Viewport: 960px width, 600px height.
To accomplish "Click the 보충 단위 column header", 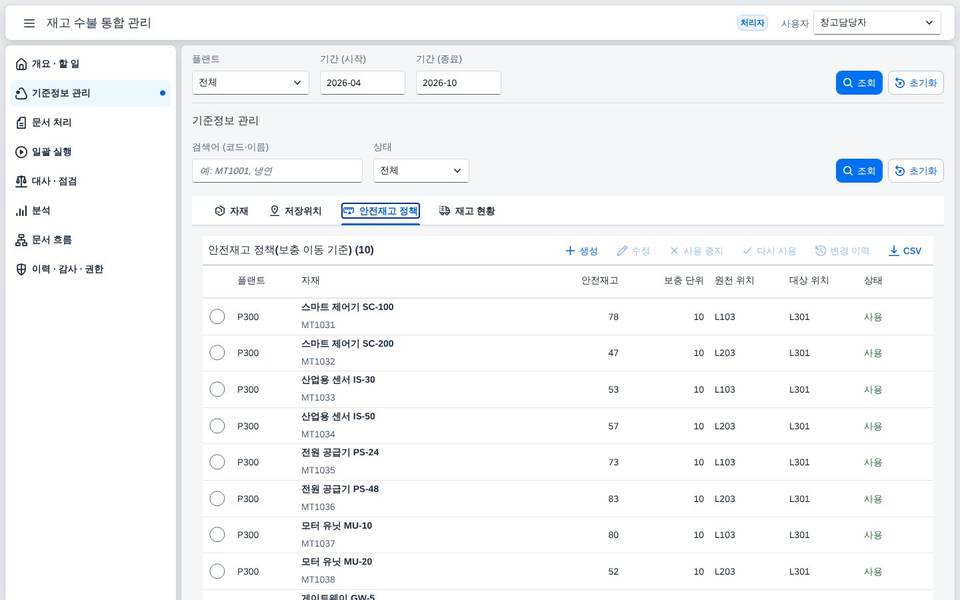I will [683, 281].
